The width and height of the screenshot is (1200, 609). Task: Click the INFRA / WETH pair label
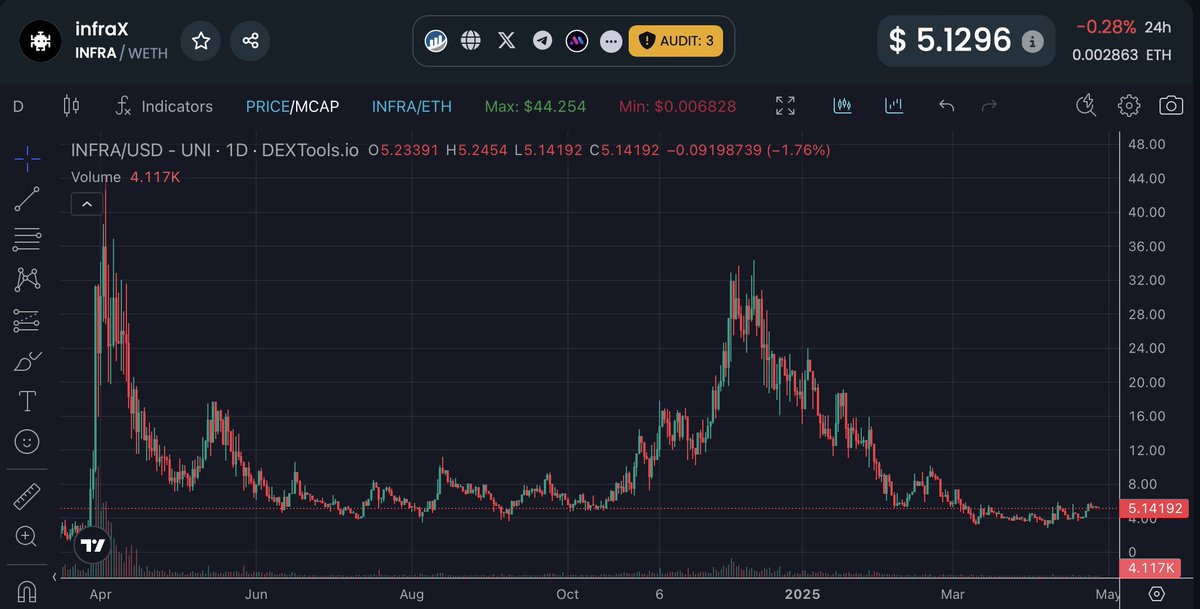click(121, 53)
